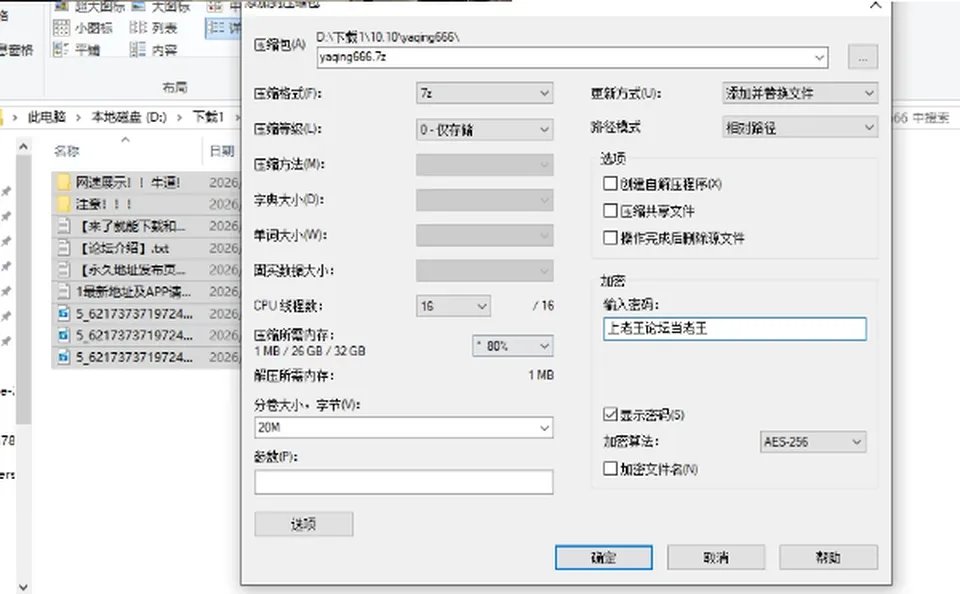Viewport: 960px width, 594px height.
Task: Uncheck the 显示密码 checkbox
Action: [610, 415]
